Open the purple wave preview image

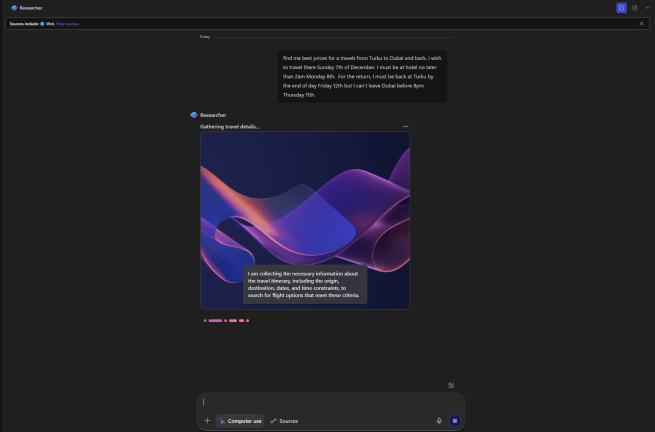(x=305, y=220)
